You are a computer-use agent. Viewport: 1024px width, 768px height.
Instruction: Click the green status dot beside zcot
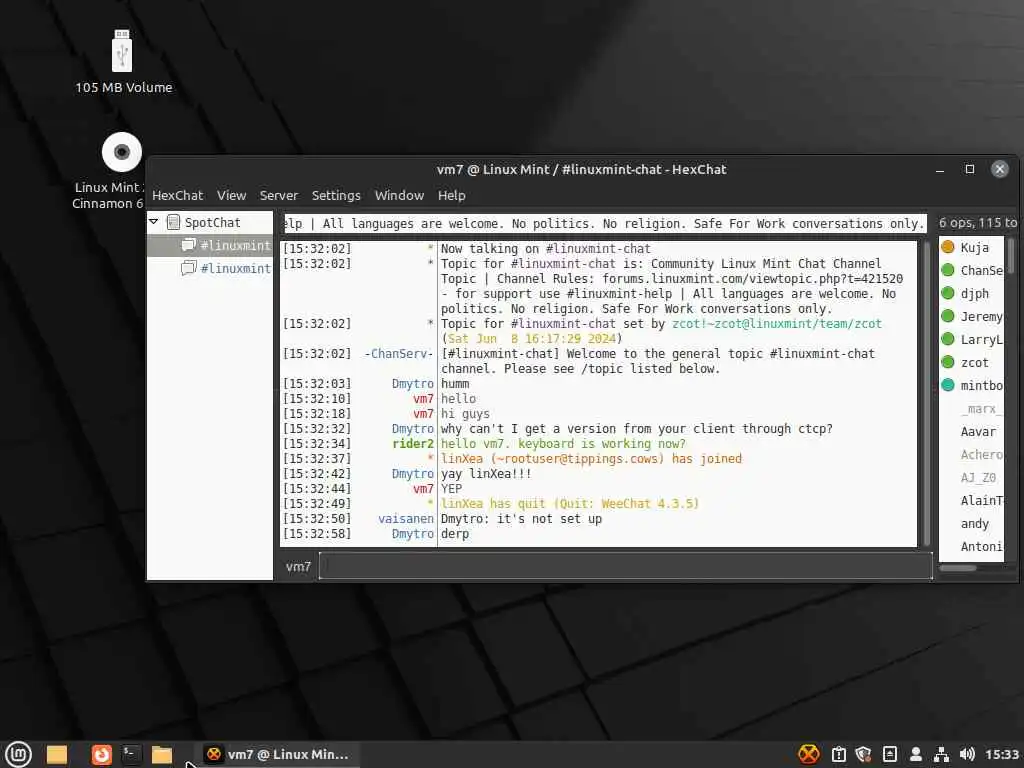click(948, 362)
